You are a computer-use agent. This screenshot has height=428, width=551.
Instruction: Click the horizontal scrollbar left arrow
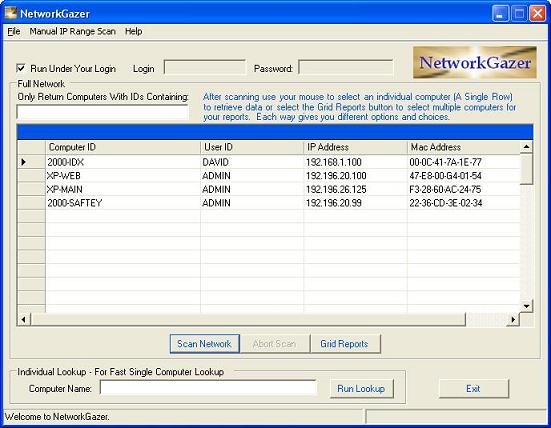(x=24, y=319)
